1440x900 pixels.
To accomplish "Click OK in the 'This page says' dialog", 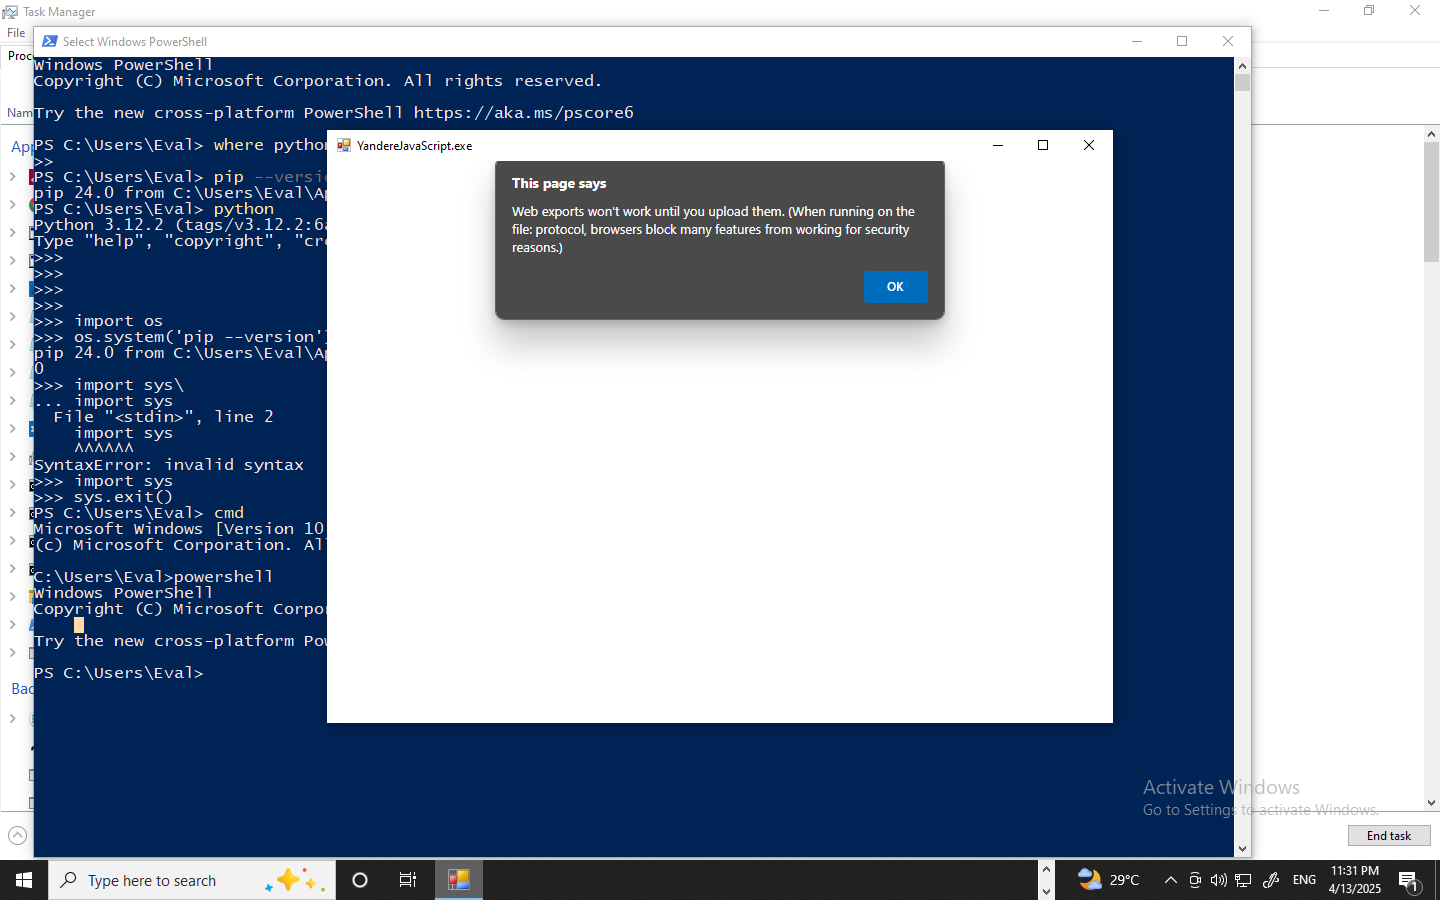I will tap(895, 287).
